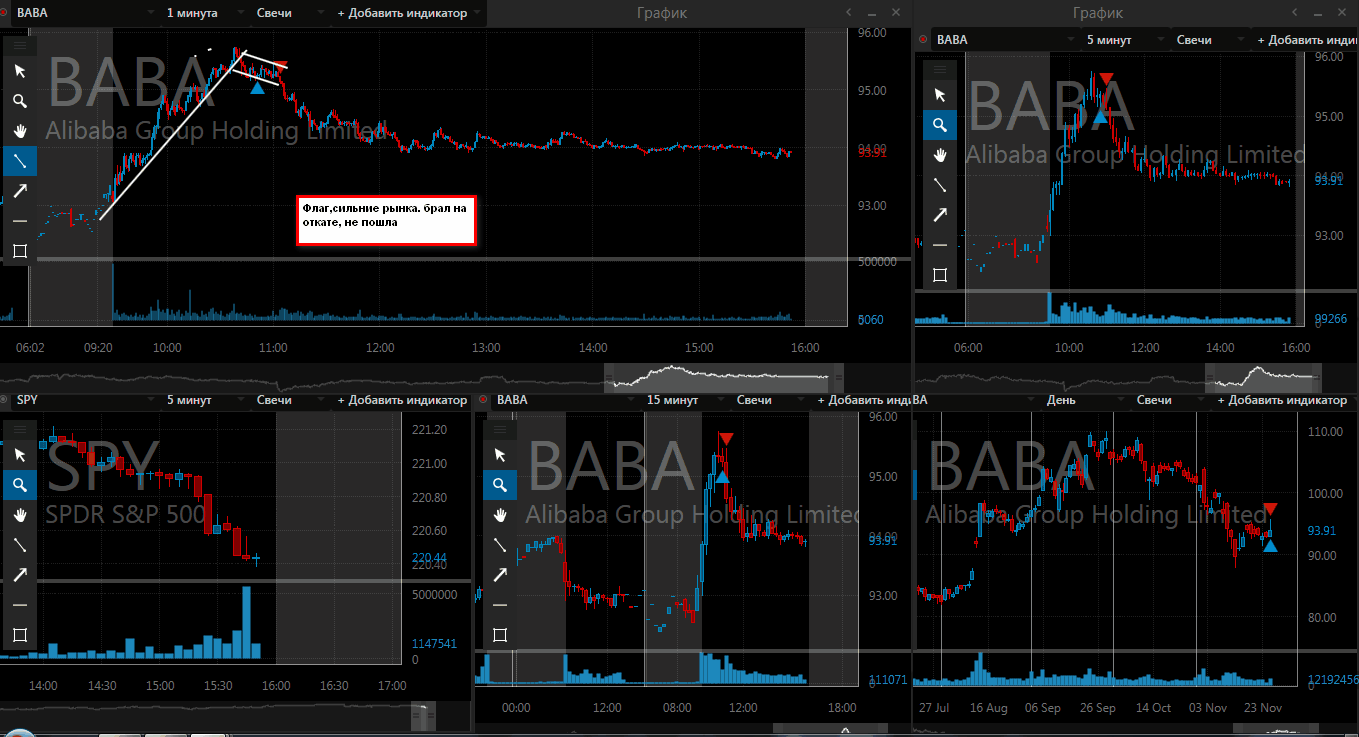Select the pointer tool on the 5-minute BABA chart

click(x=939, y=95)
